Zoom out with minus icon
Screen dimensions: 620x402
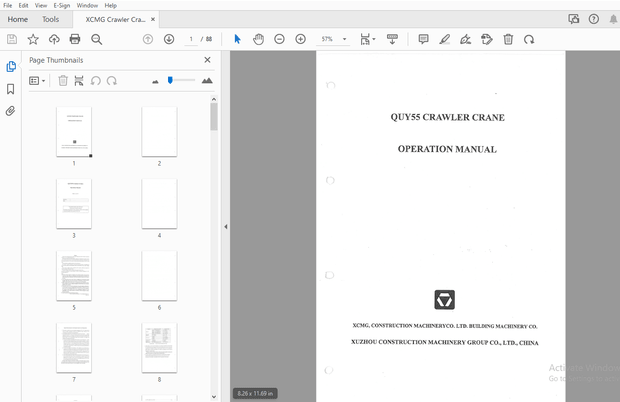[x=279, y=39]
